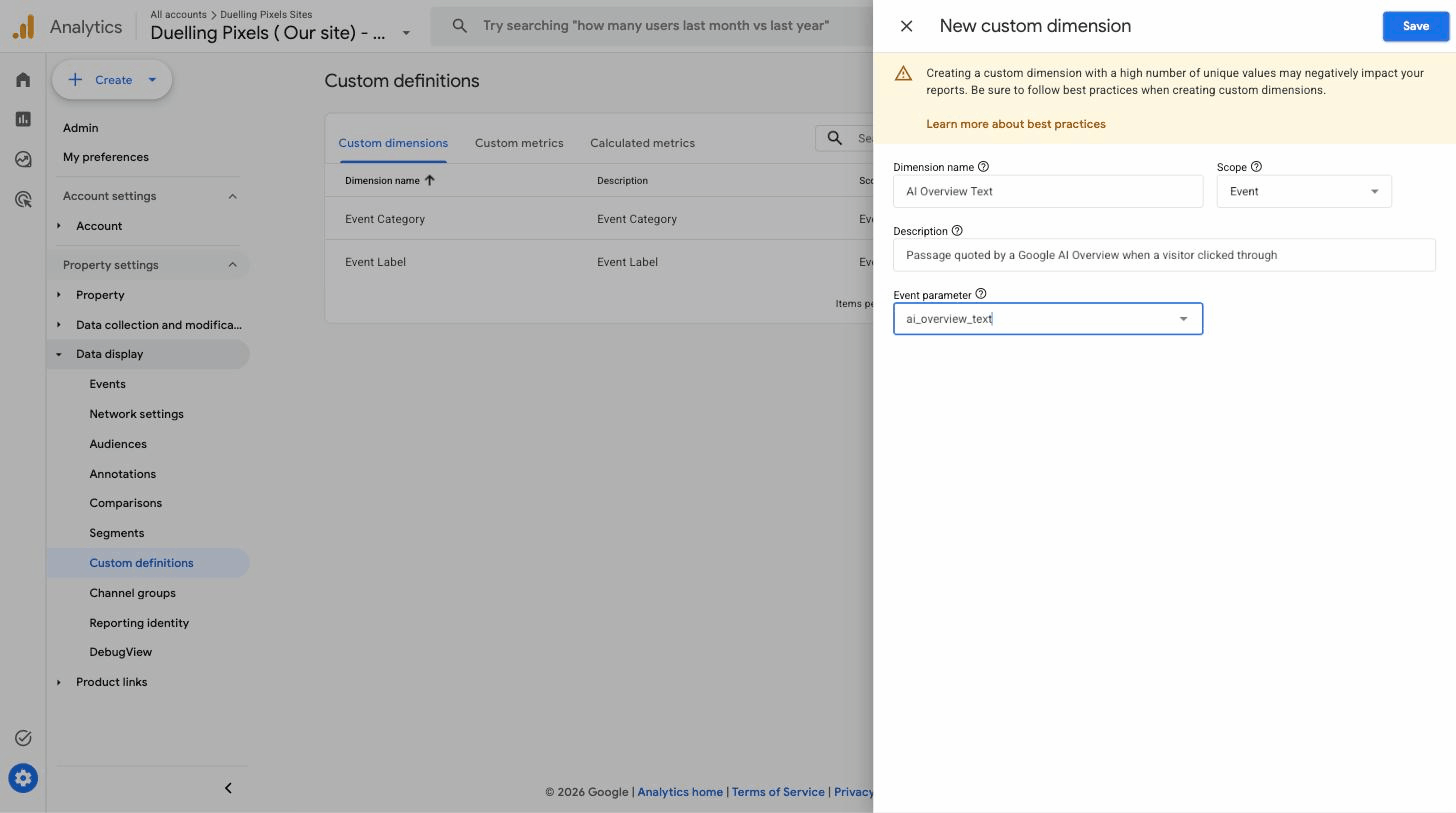The height and width of the screenshot is (813, 1456).
Task: Click the Admin gear icon
Action: pos(23,778)
